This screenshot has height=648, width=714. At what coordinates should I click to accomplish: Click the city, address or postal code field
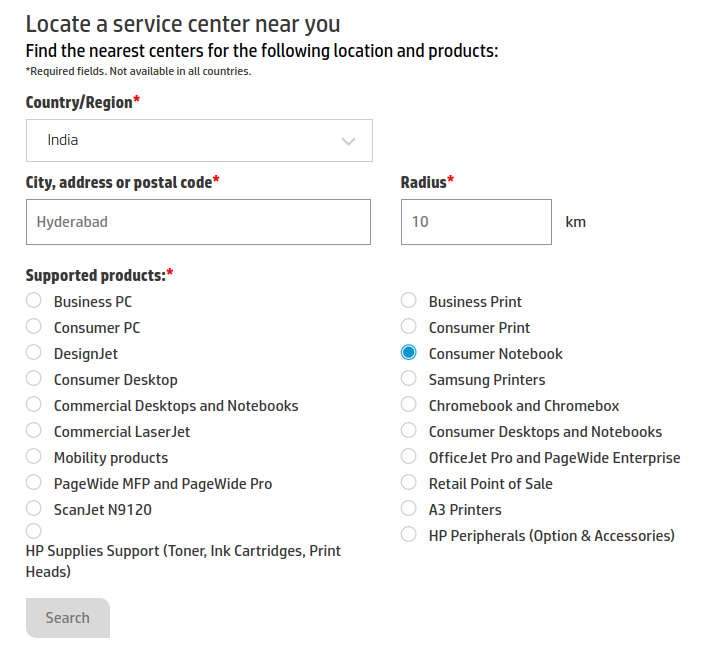198,222
